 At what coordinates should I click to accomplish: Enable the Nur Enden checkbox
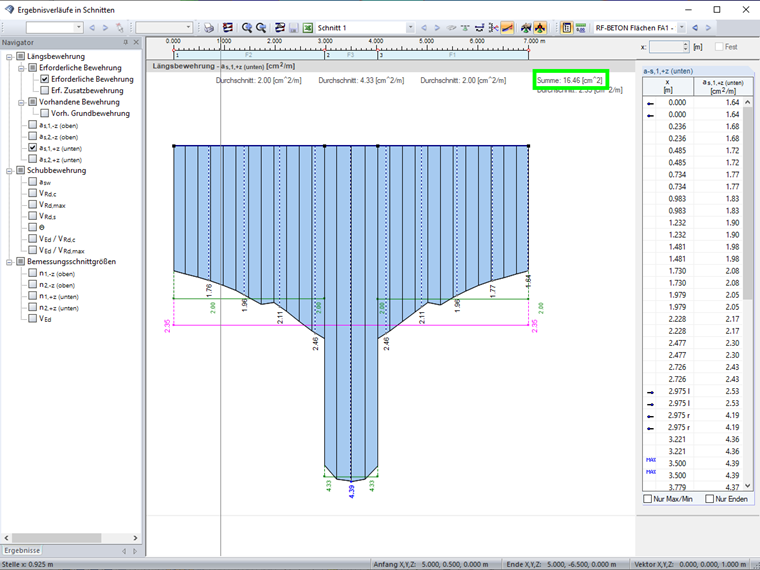tap(710, 498)
